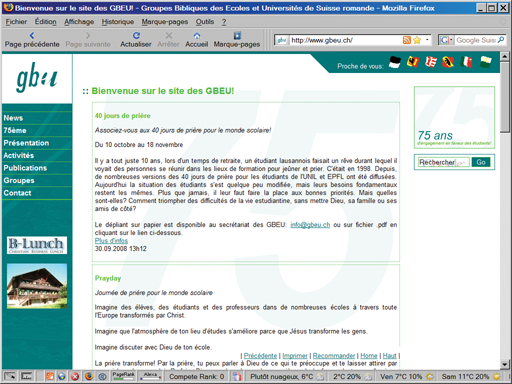
Task: Open the Outils menu
Action: 205,22
